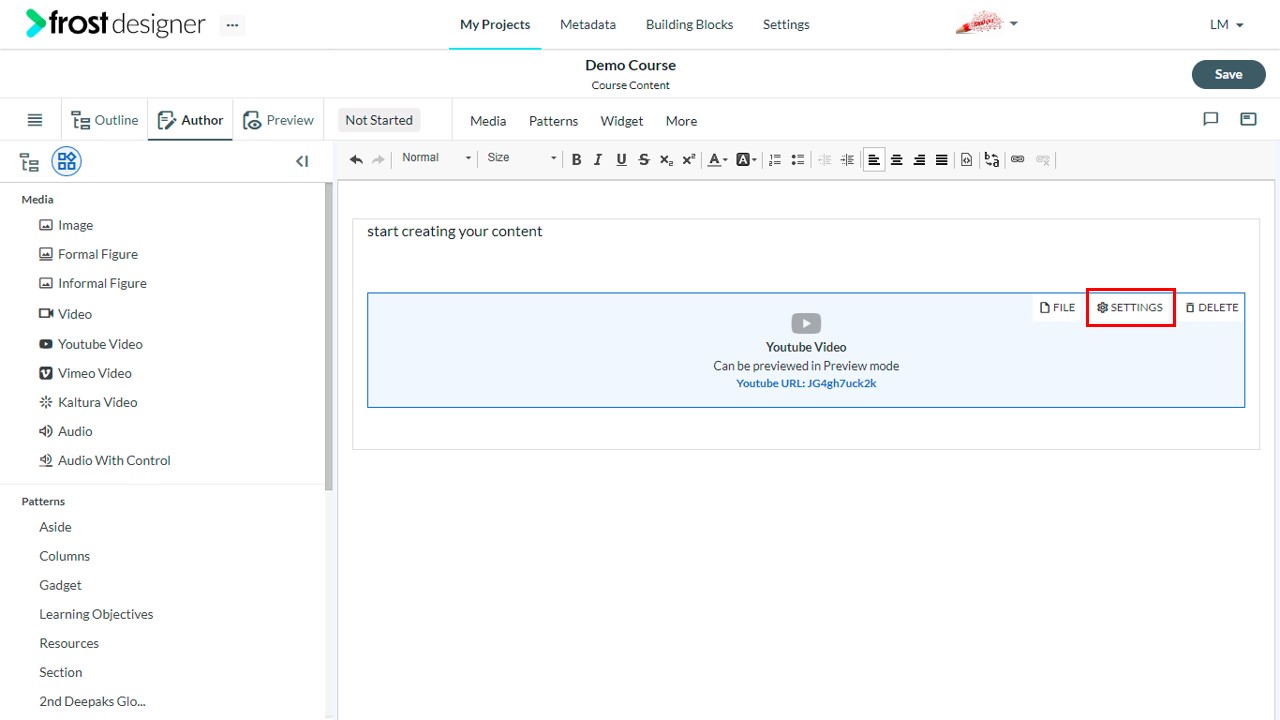Open the Metadata tab
Screen dimensions: 1280x720
click(588, 24)
